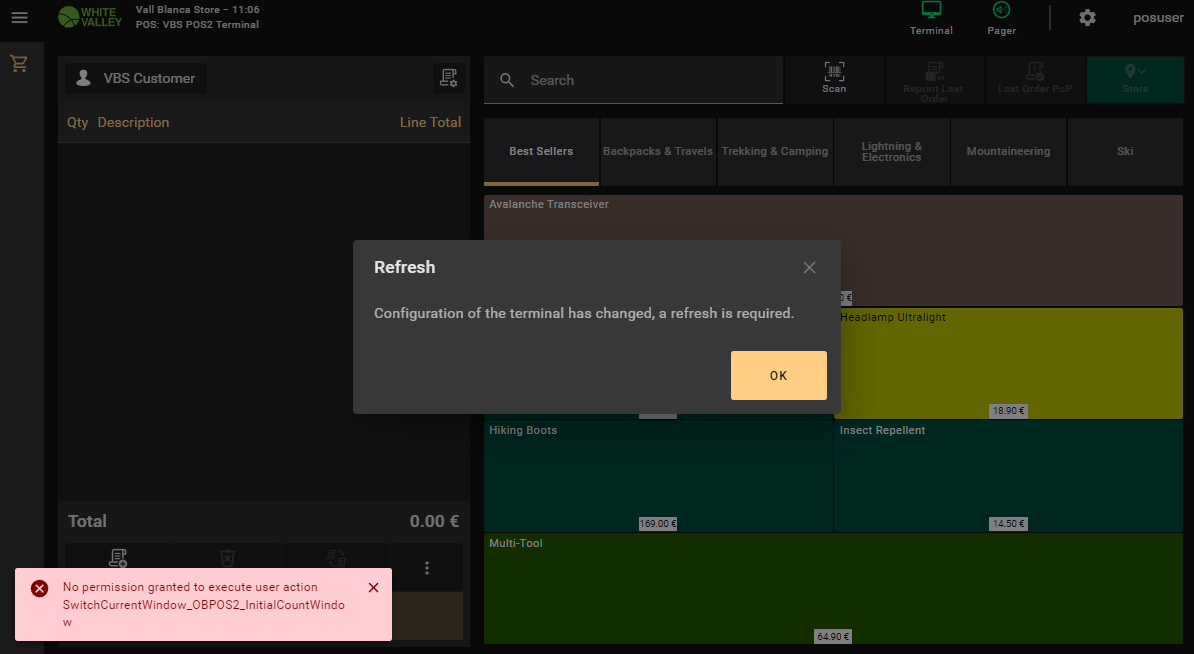Switch to the Backpacks & Travels tab
The height and width of the screenshot is (654, 1194).
658,152
